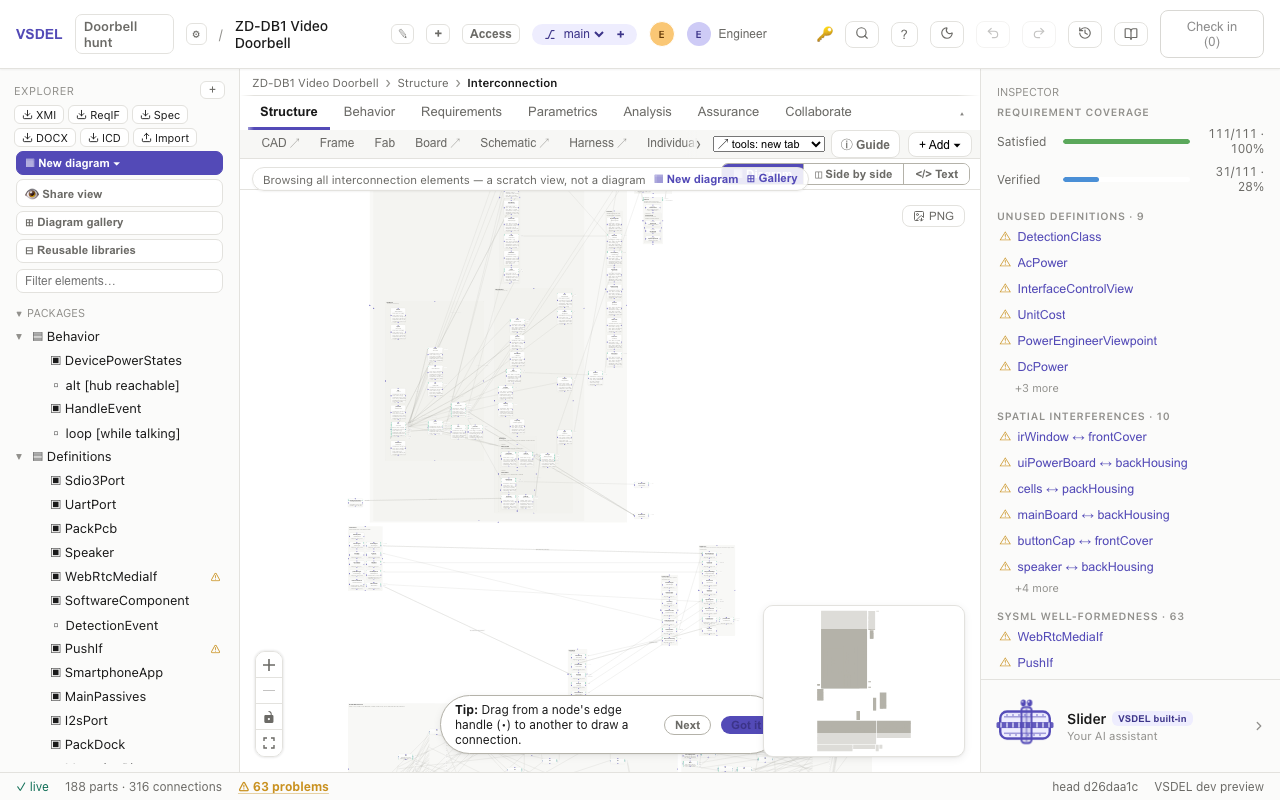The image size is (1280, 800).
Task: Click the Filter elements input field
Action: [119, 281]
